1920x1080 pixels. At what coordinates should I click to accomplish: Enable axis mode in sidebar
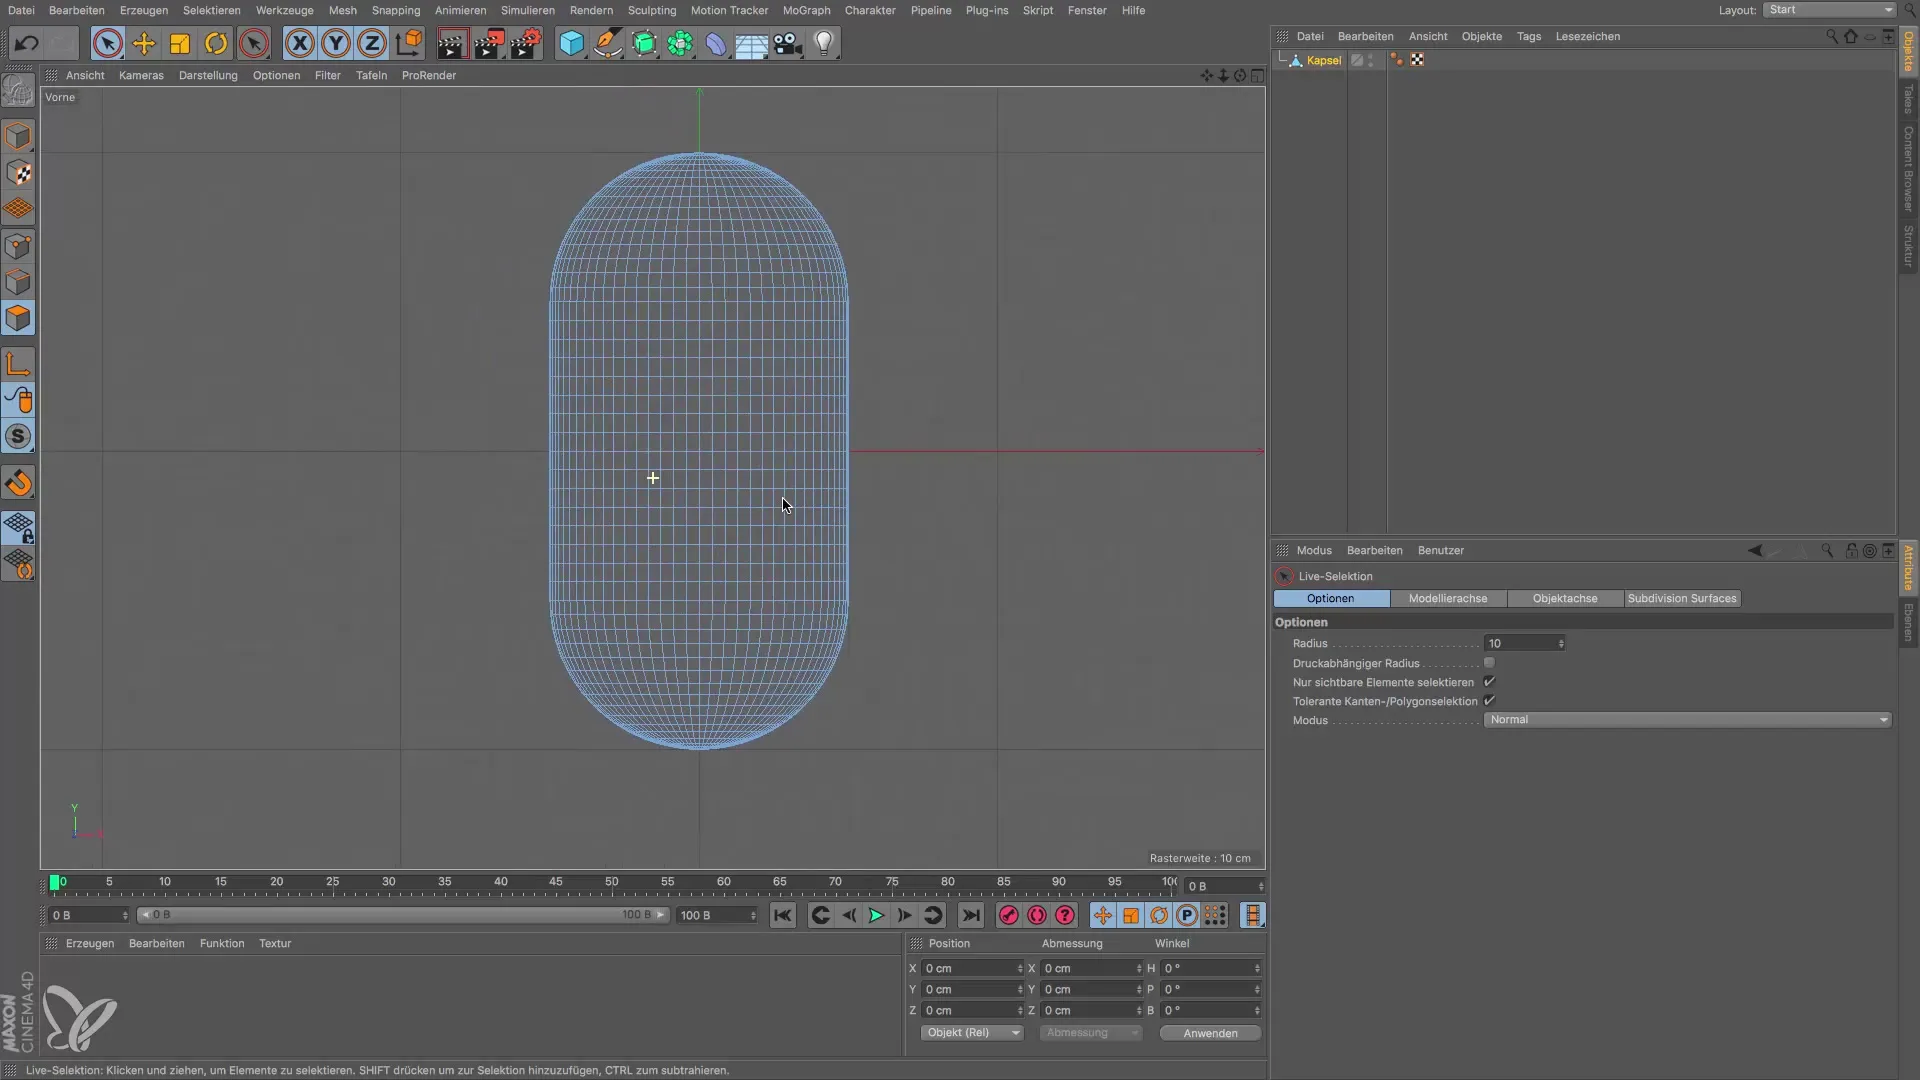coord(18,364)
